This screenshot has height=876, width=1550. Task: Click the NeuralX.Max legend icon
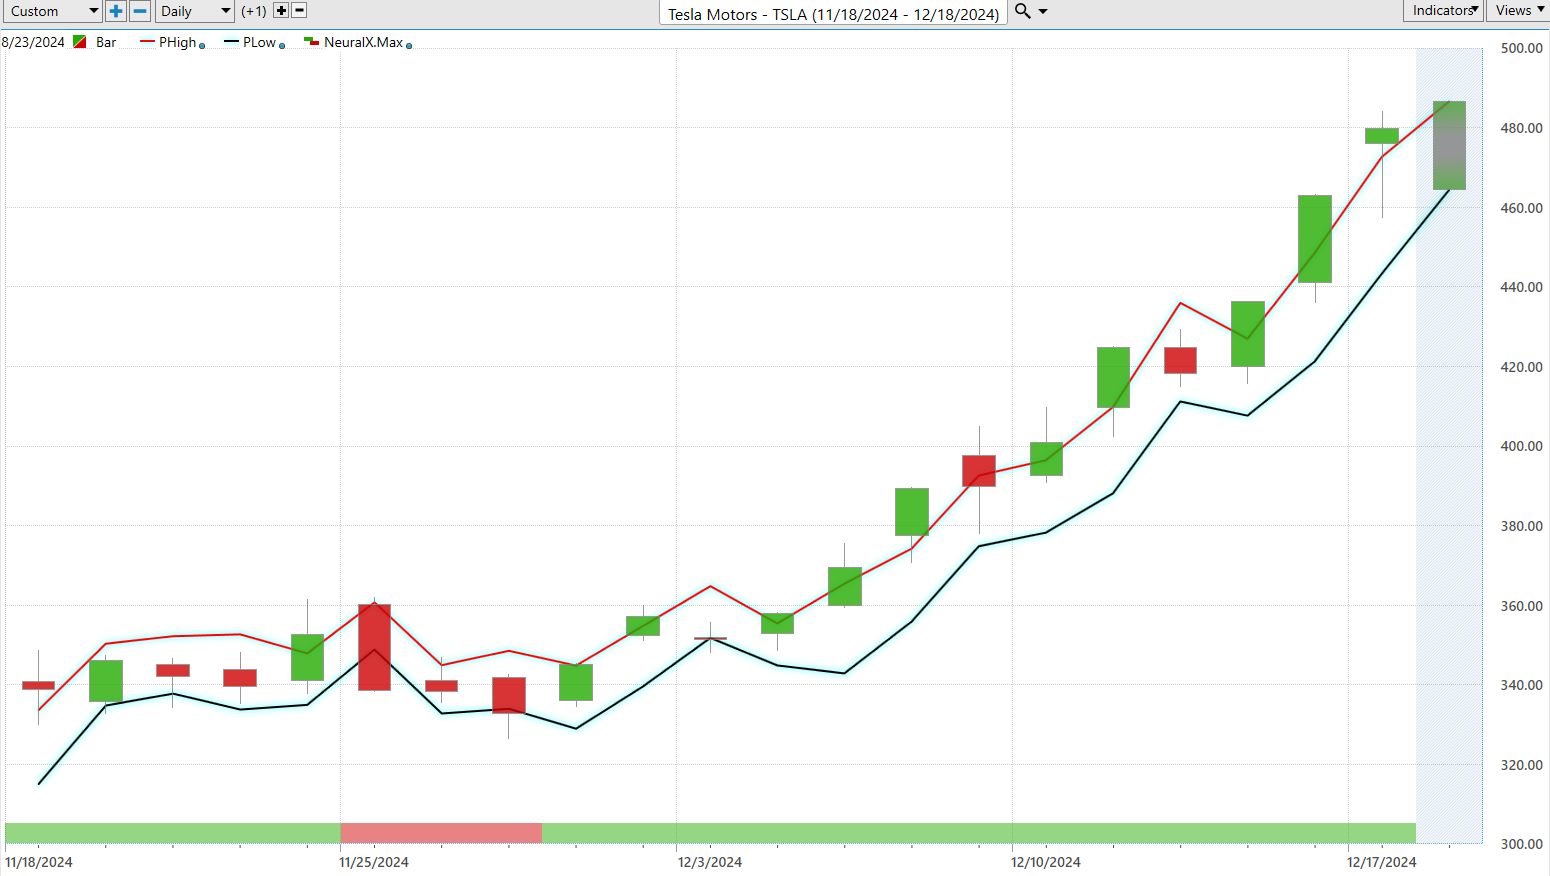coord(311,42)
